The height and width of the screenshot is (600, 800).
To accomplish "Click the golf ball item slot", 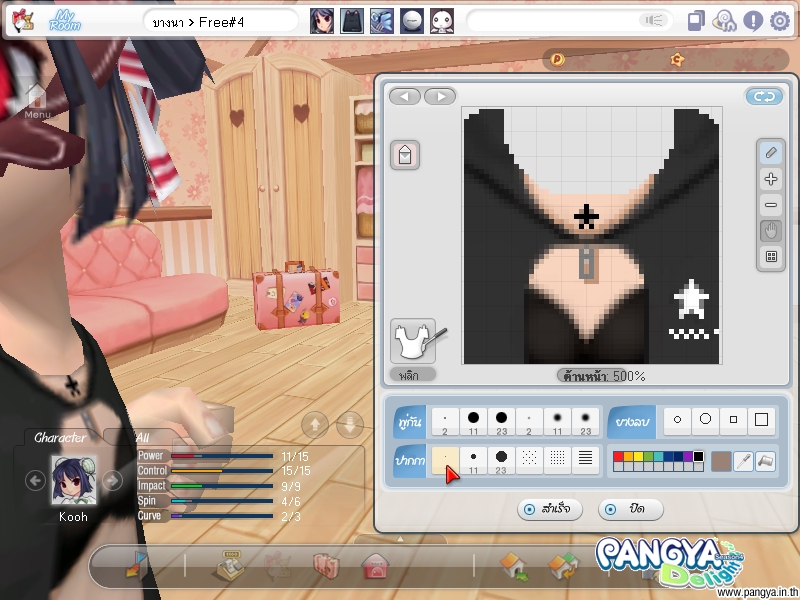I will (x=412, y=21).
